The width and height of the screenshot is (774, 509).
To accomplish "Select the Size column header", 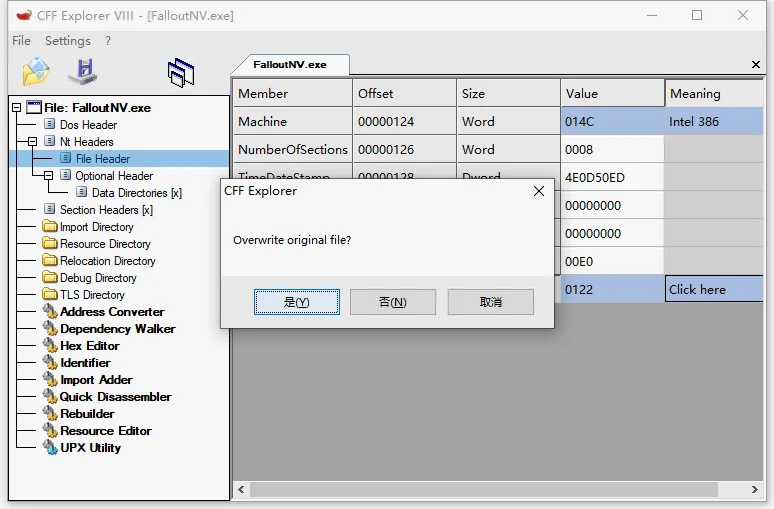I will [x=508, y=93].
